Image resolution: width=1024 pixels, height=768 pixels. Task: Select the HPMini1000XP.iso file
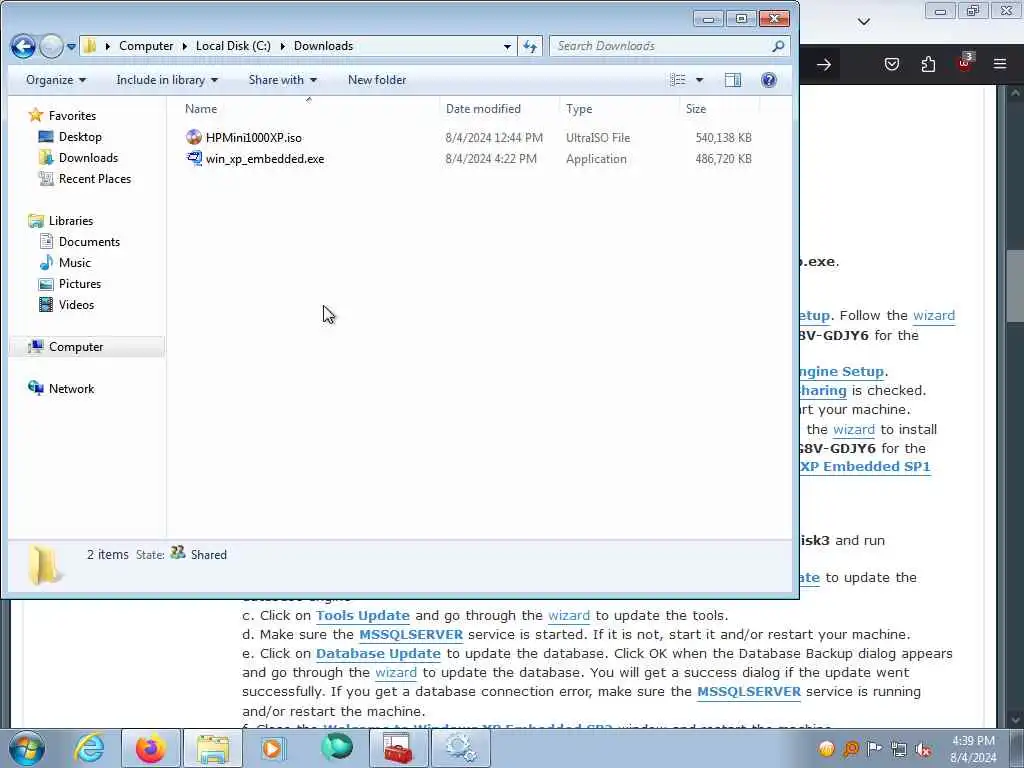(x=253, y=138)
